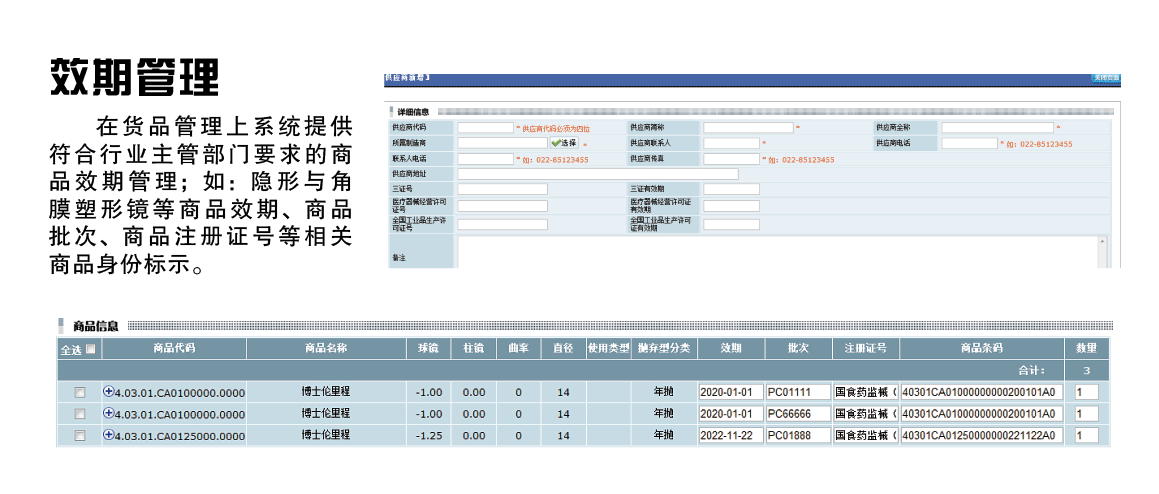Click the 选择 button with green checkmark

pos(563,143)
